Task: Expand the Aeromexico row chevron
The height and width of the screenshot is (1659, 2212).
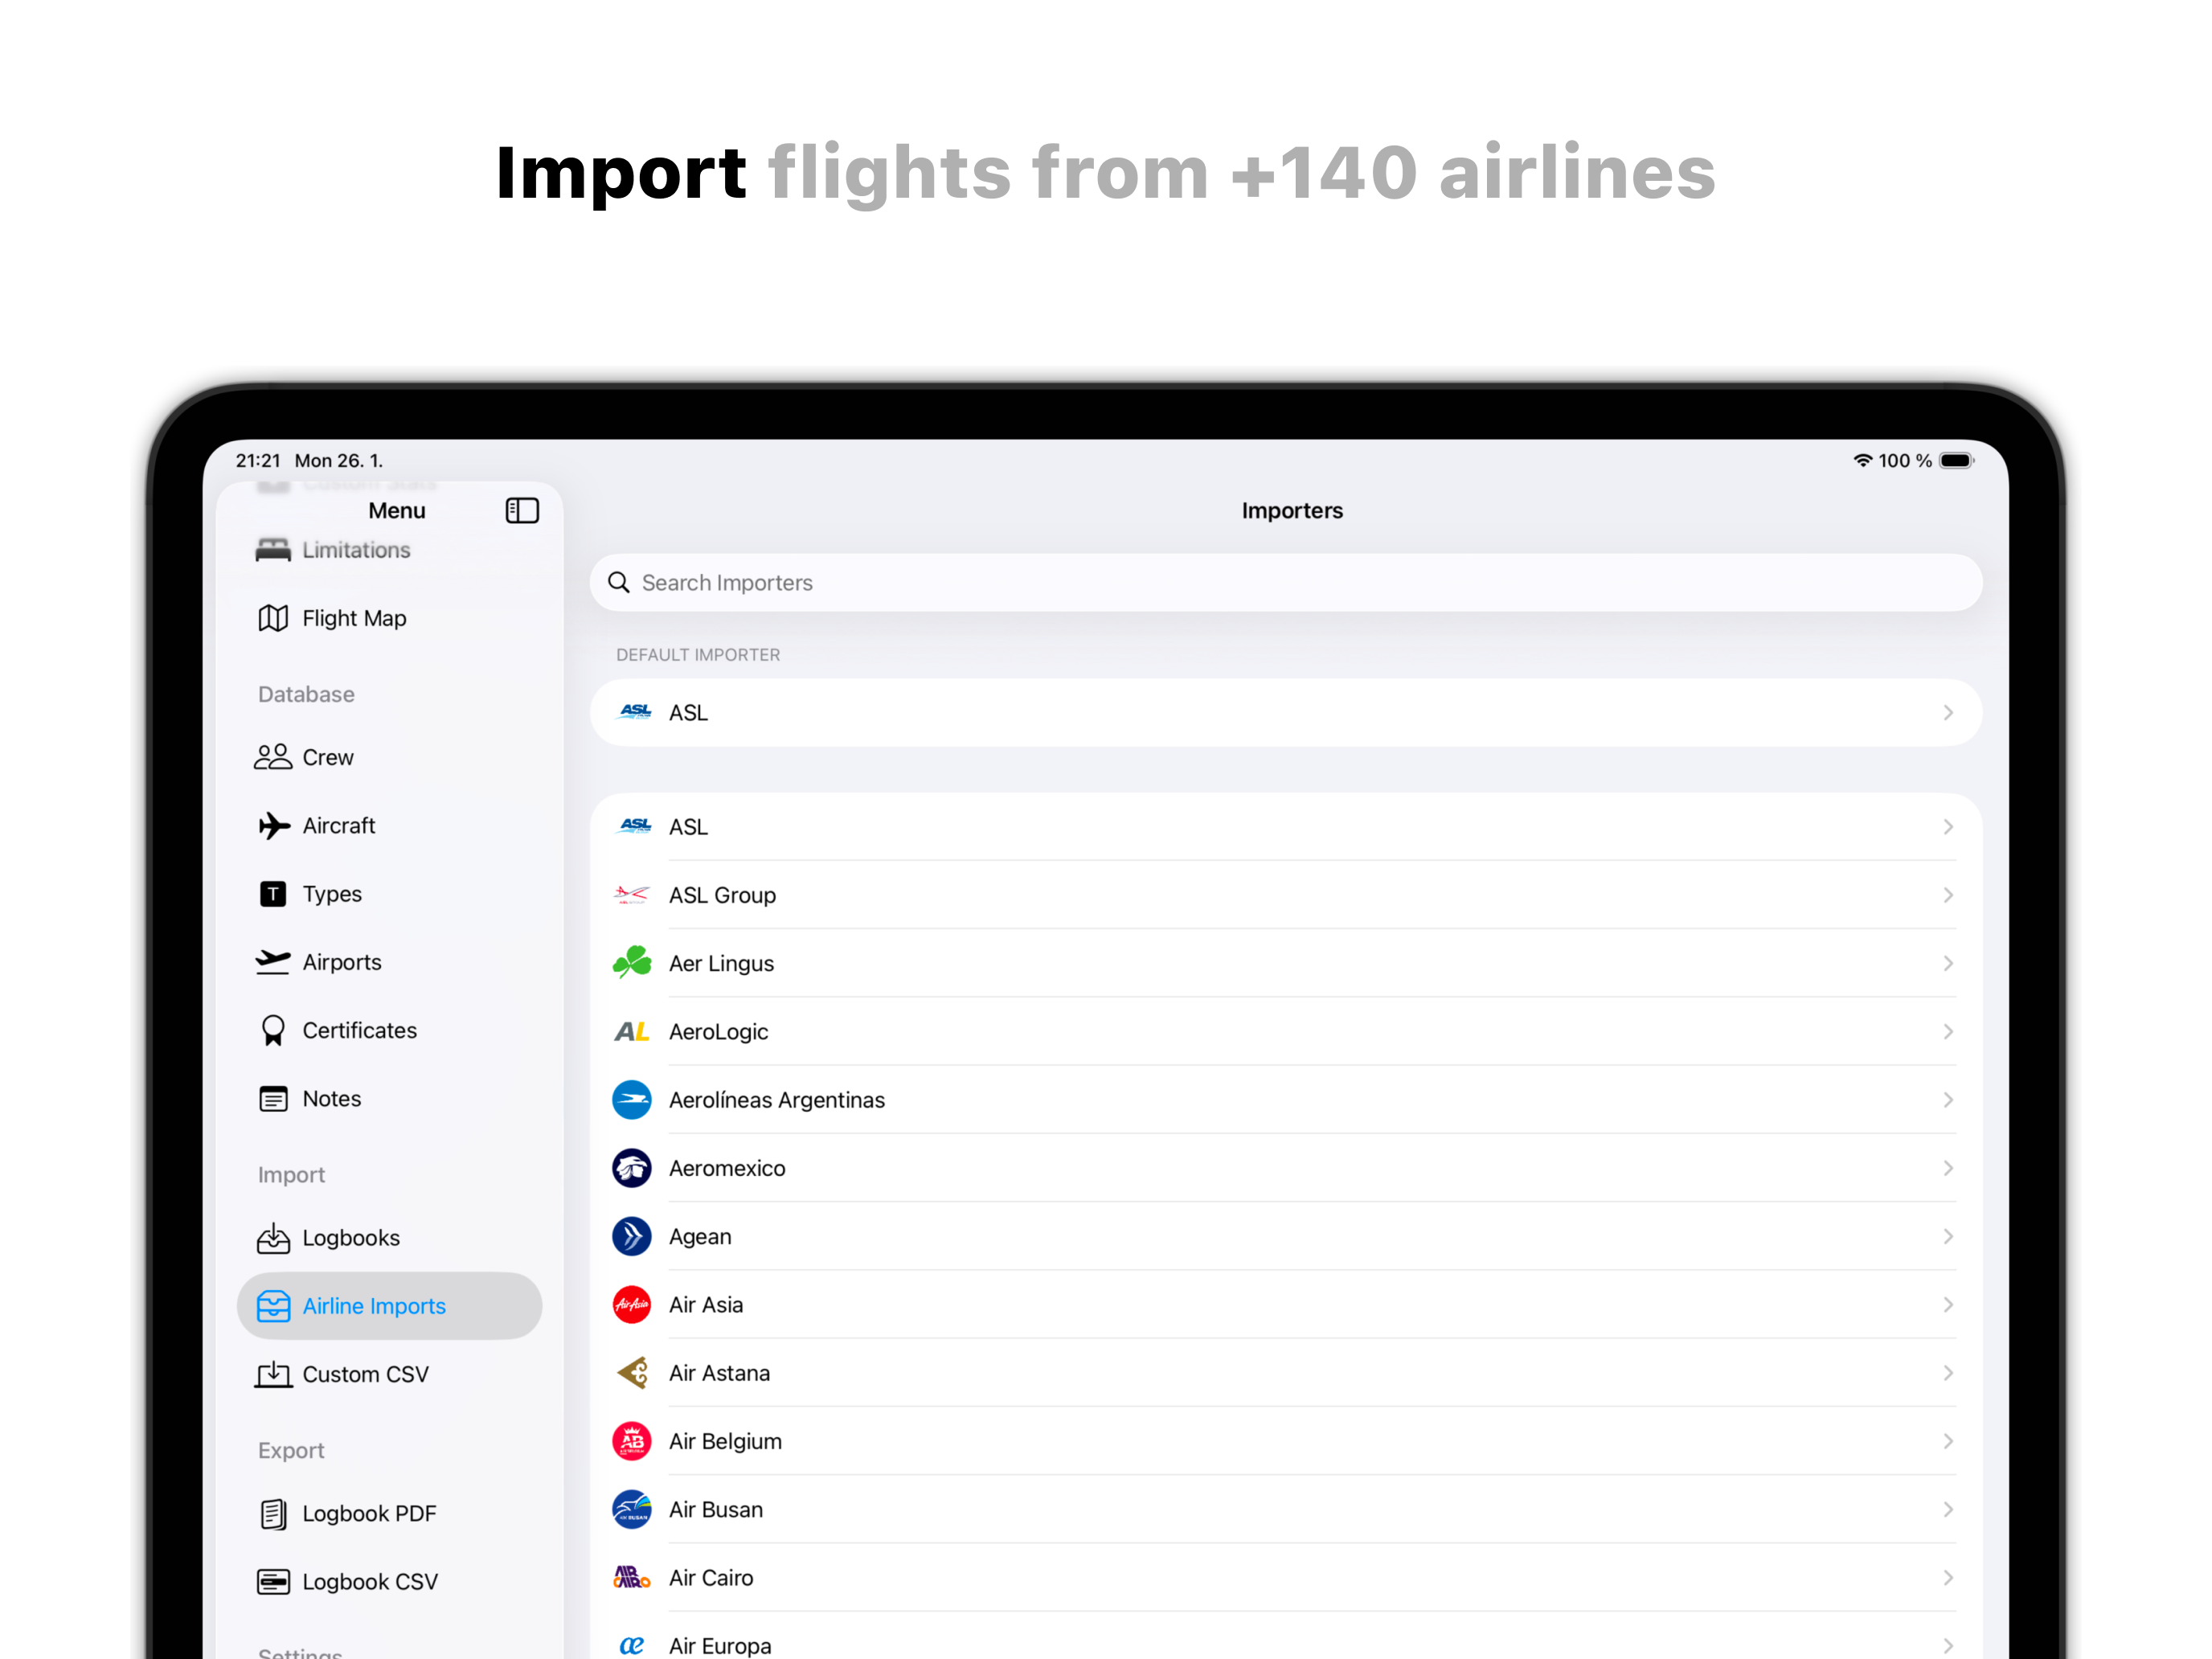Action: 1947,1168
